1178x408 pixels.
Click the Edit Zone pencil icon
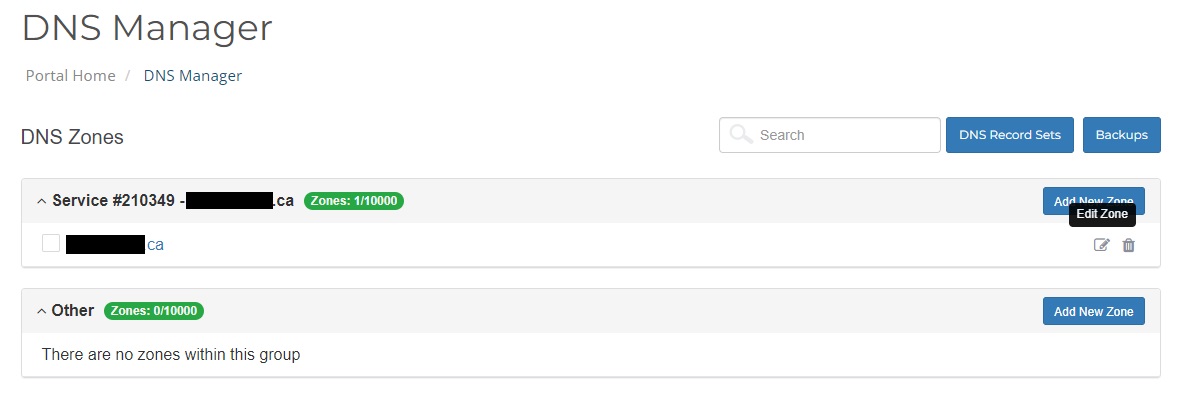coord(1101,245)
